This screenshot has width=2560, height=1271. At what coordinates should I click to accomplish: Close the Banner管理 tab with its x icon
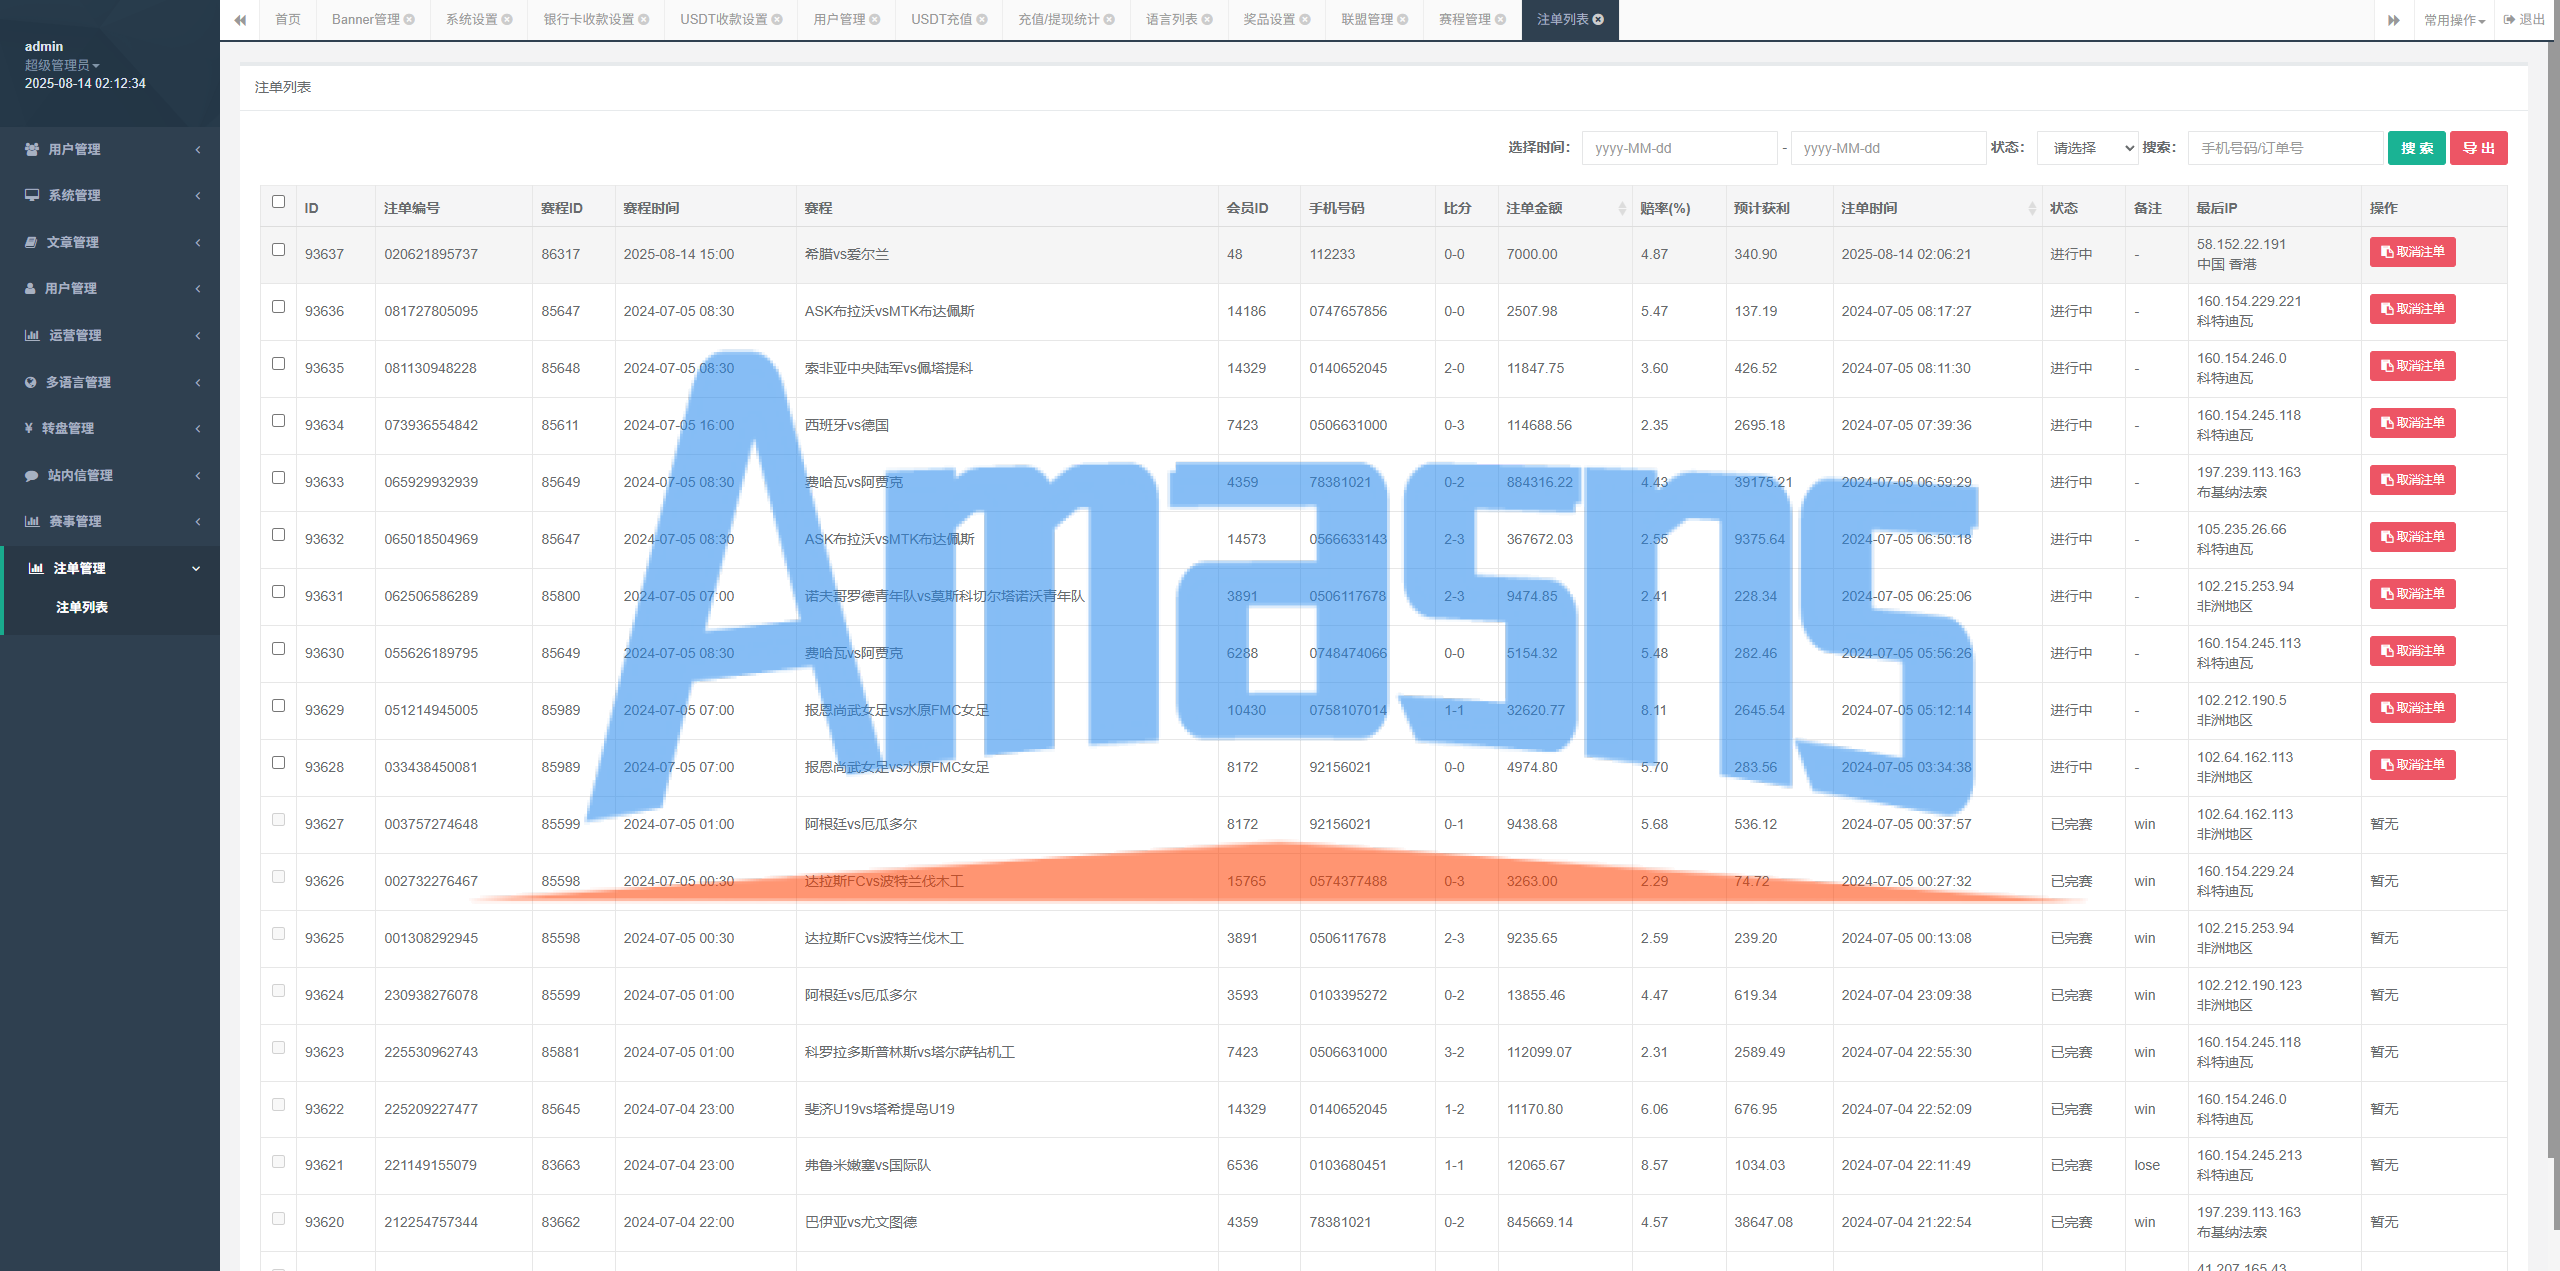tap(409, 20)
